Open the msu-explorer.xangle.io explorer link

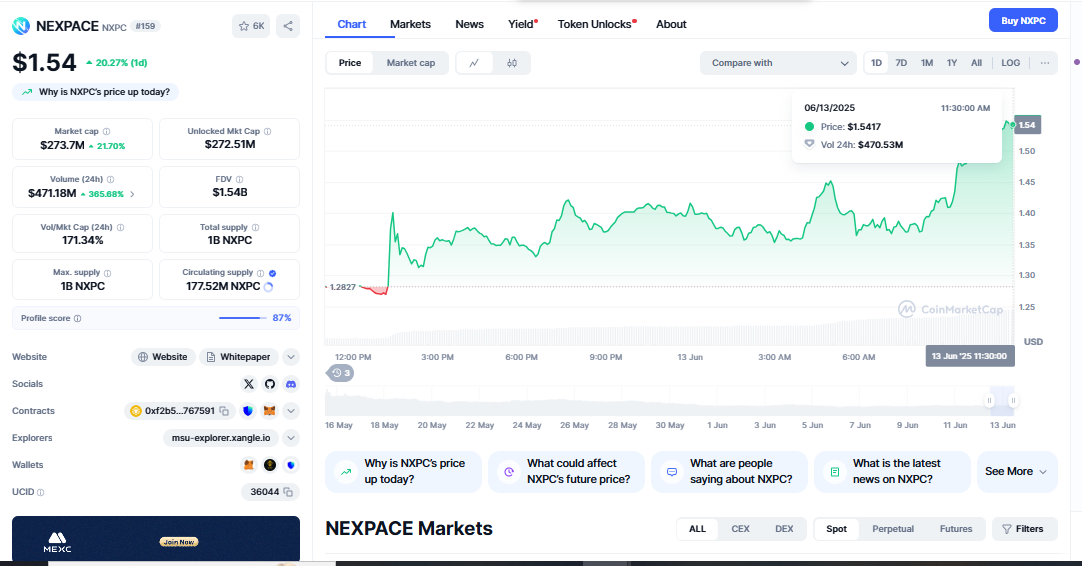pyautogui.click(x=221, y=438)
